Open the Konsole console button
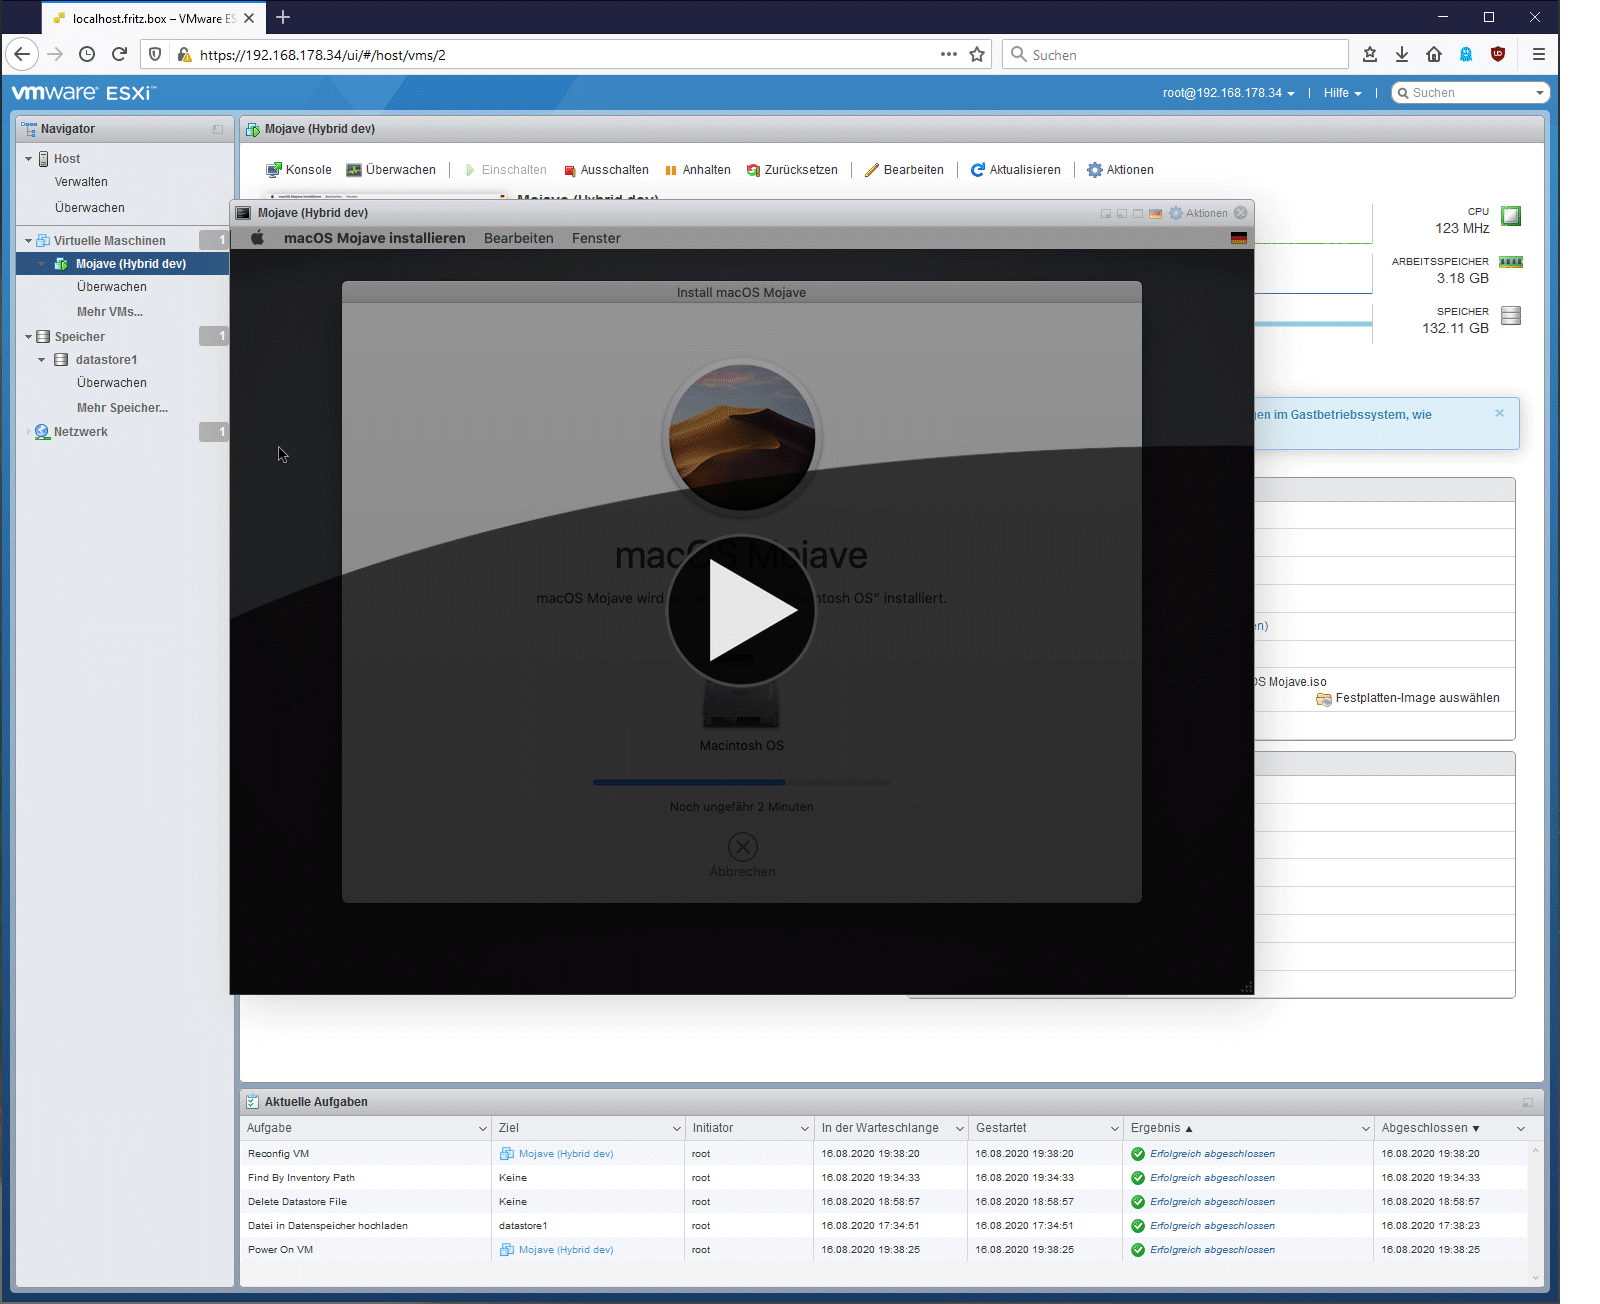This screenshot has width=1600, height=1304. 298,170
